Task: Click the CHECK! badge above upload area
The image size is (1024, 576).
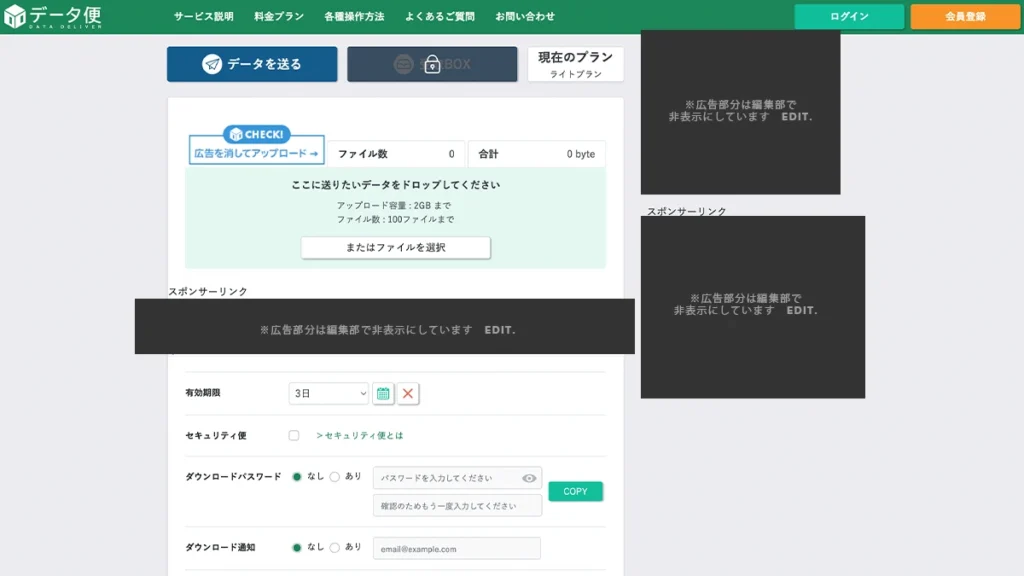Action: tap(257, 135)
